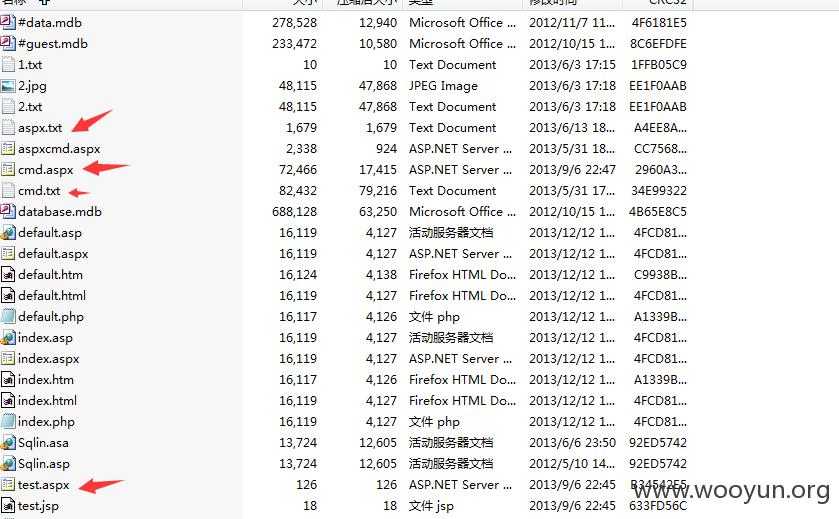Click size 2,338 of aspxcmd.aspx
The width and height of the screenshot is (839, 519).
pyautogui.click(x=301, y=149)
